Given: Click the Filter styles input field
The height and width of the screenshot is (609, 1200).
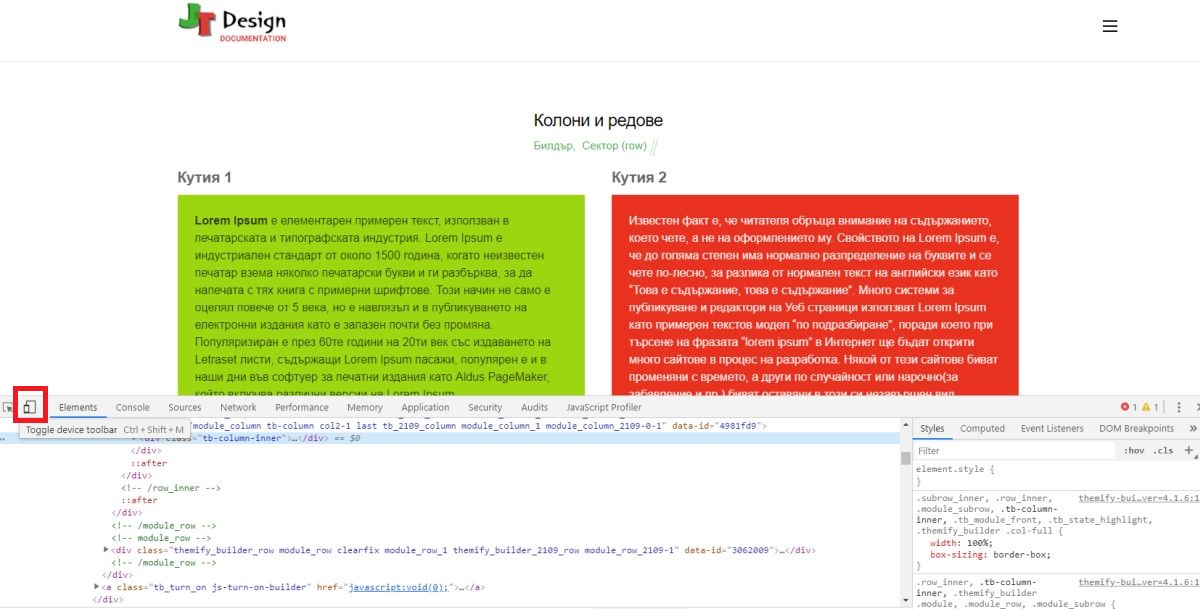Looking at the screenshot, I should [1015, 451].
